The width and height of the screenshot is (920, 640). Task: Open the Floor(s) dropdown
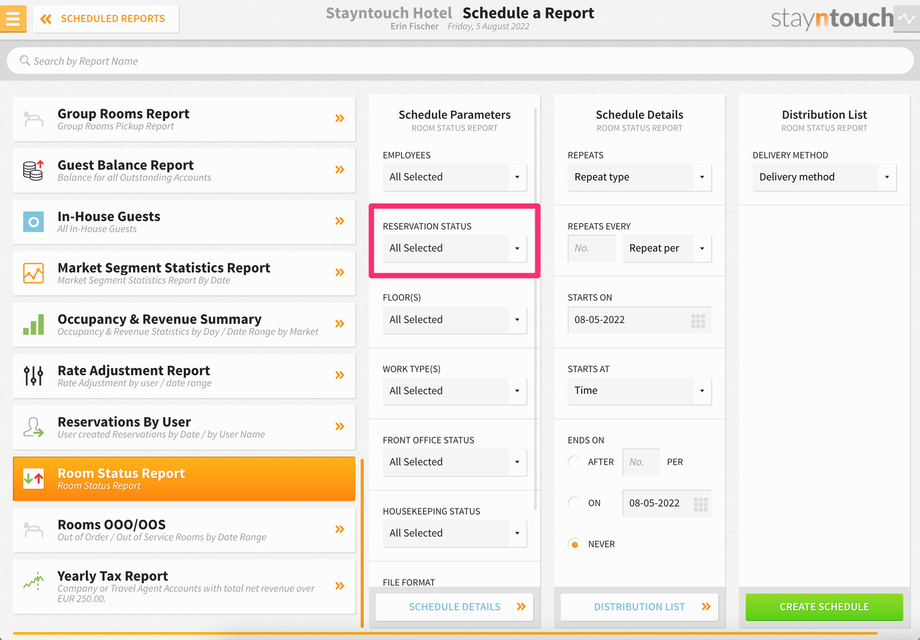click(455, 320)
